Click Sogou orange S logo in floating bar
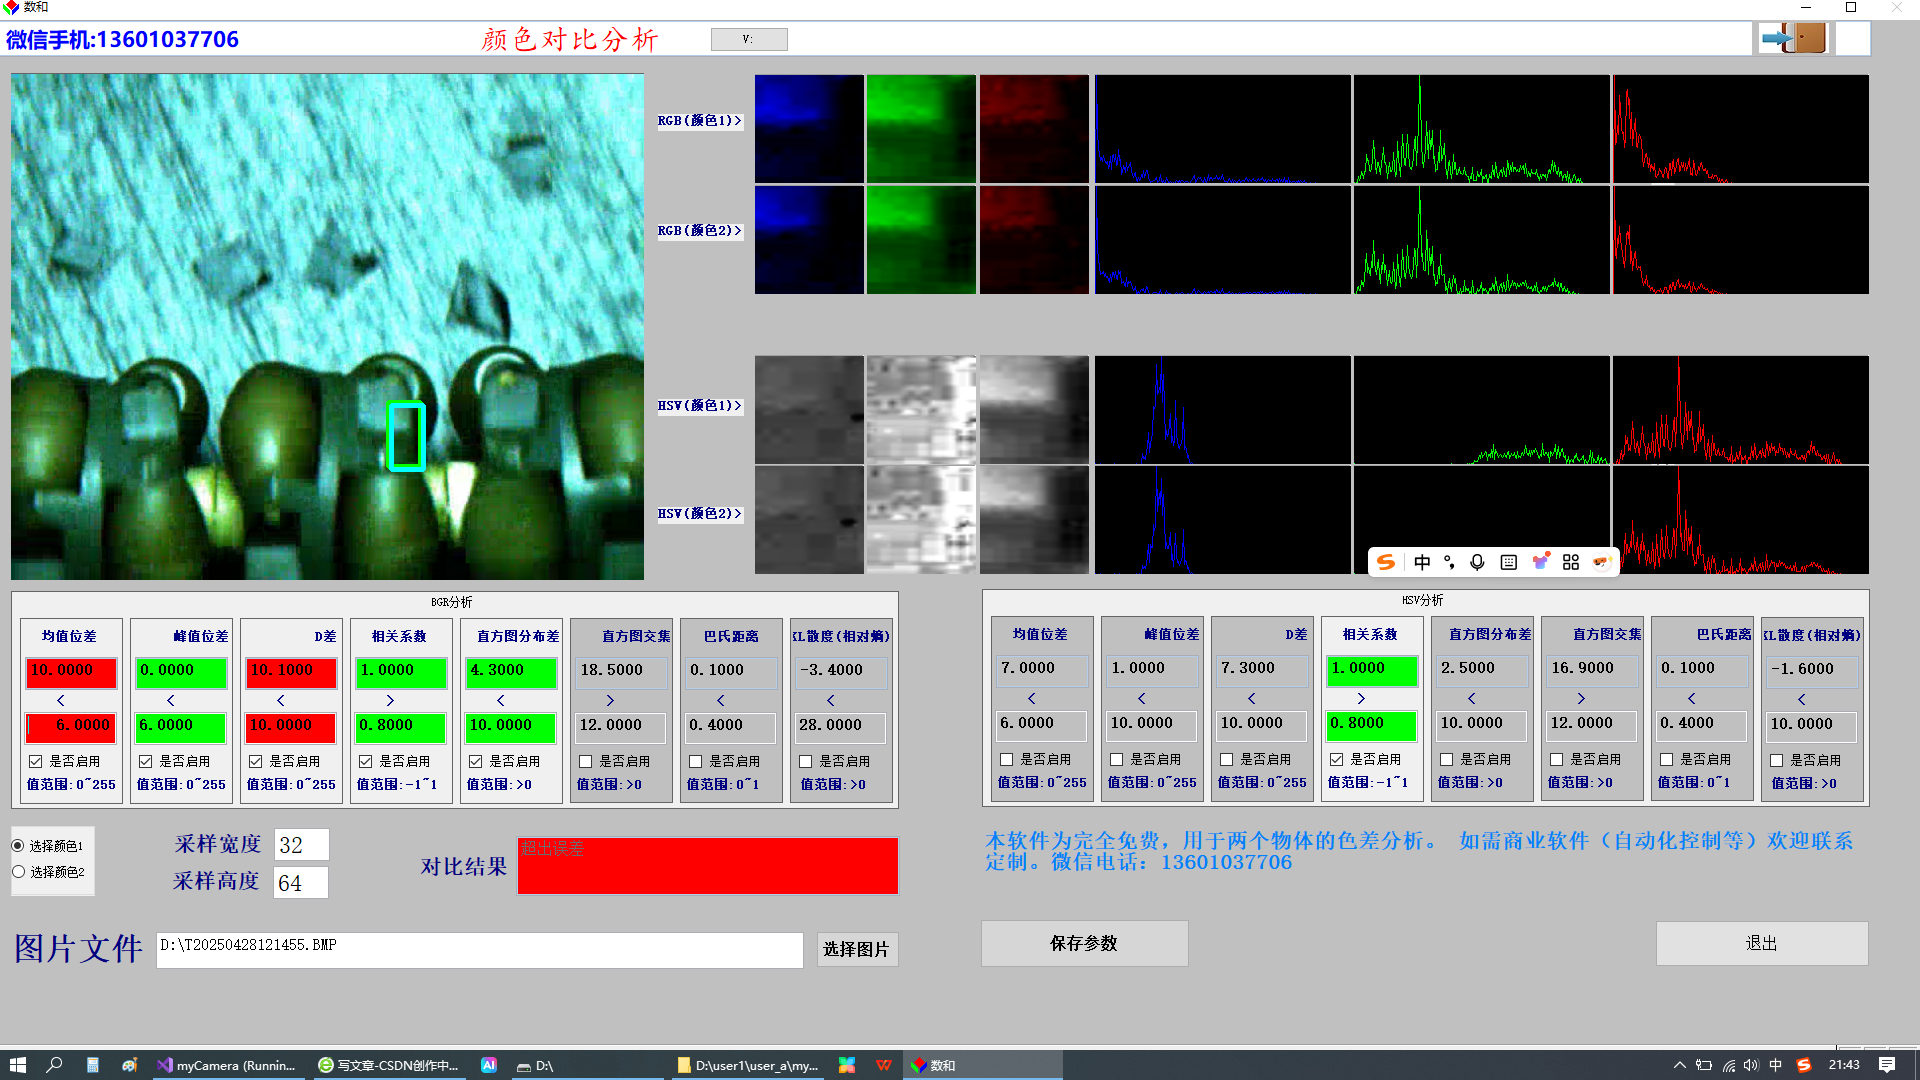Viewport: 1920px width, 1080px height. [1386, 562]
